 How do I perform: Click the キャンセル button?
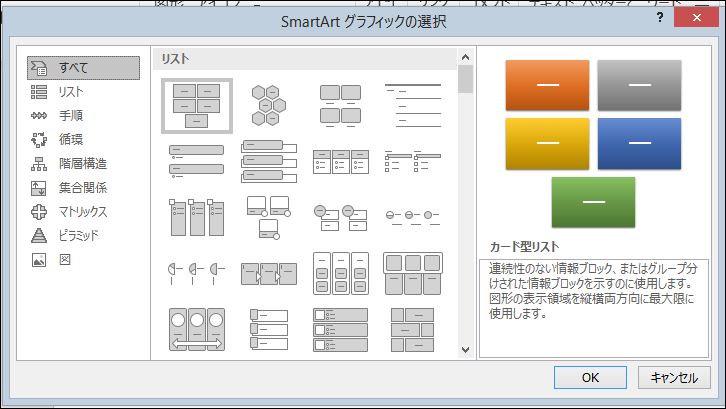coord(674,378)
